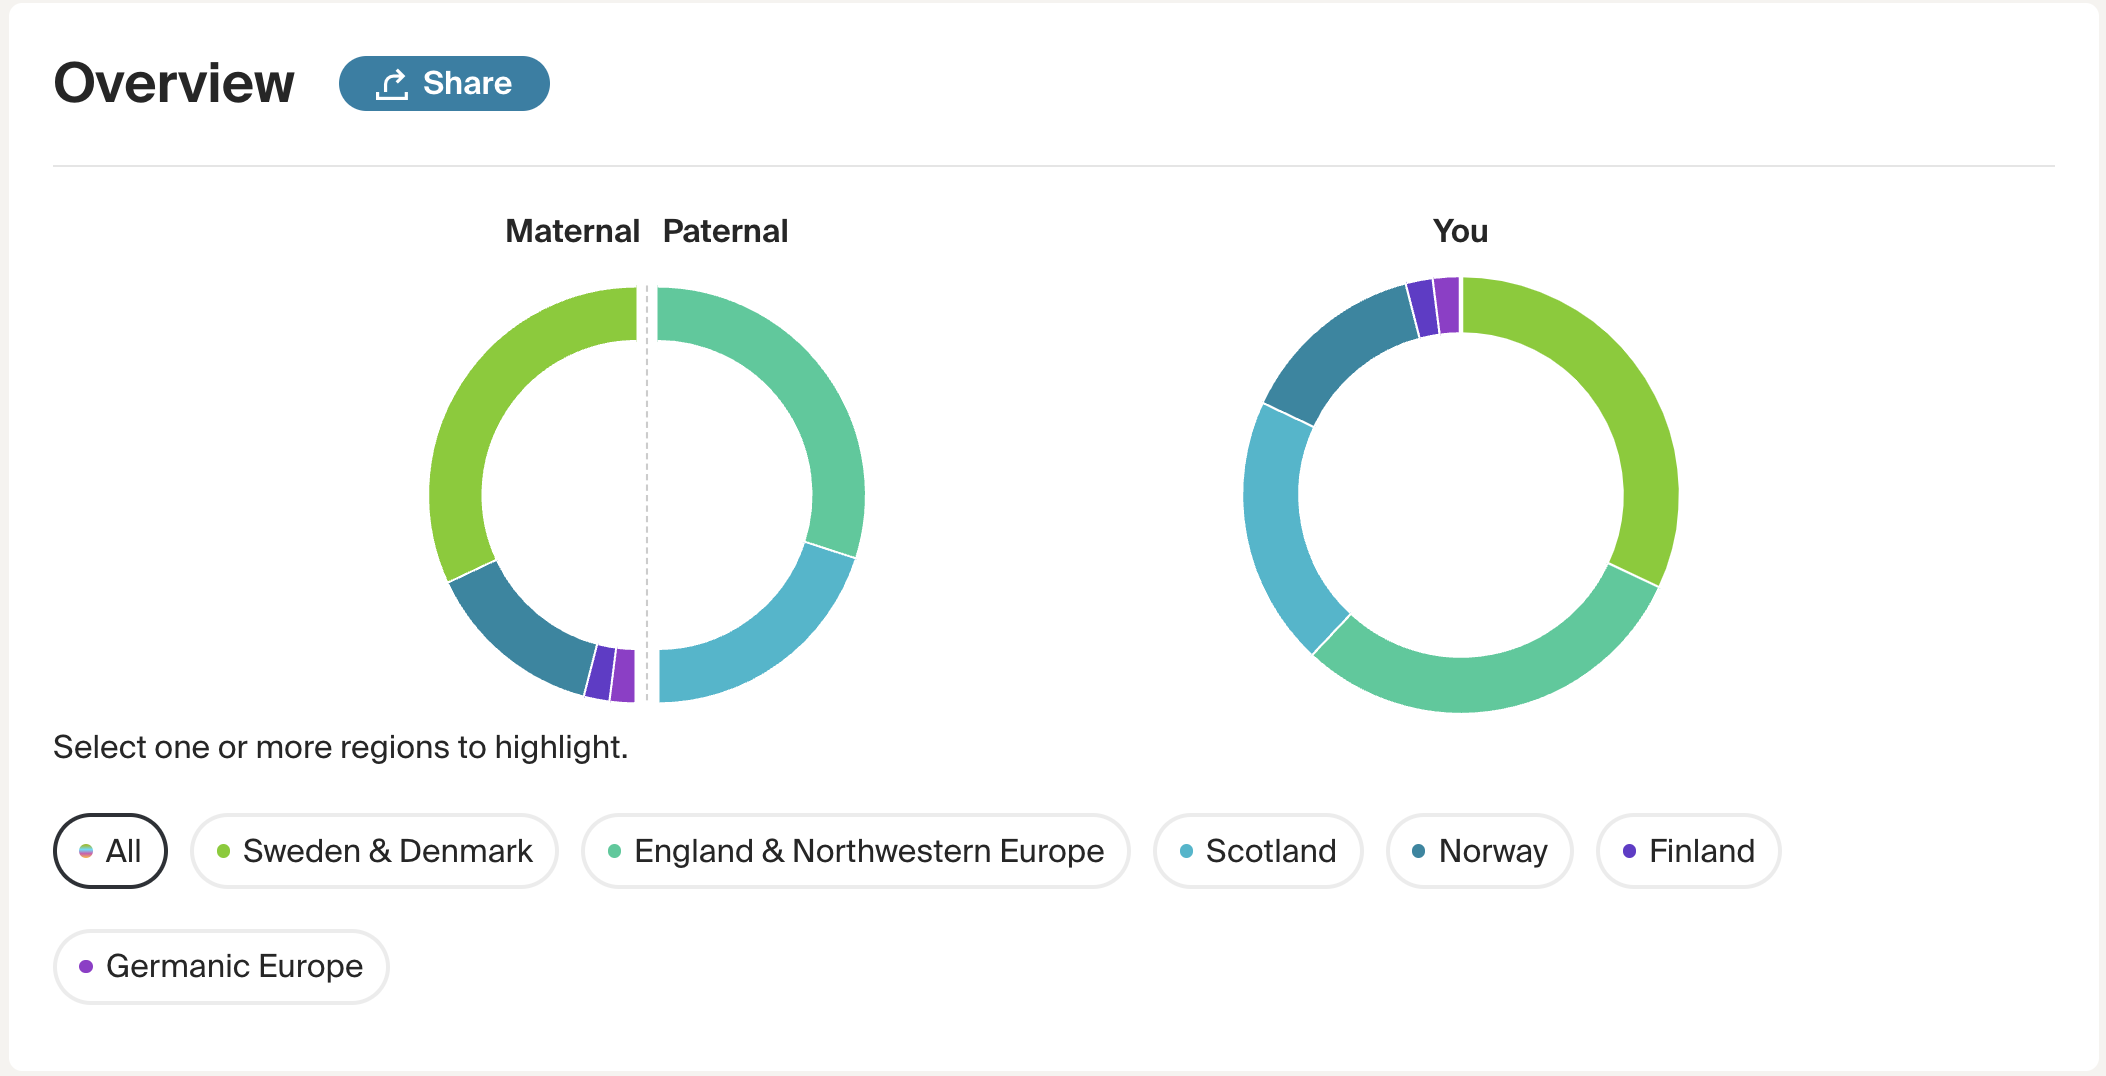Toggle England & Northwestern Europe filter
The width and height of the screenshot is (2106, 1076).
coord(855,851)
